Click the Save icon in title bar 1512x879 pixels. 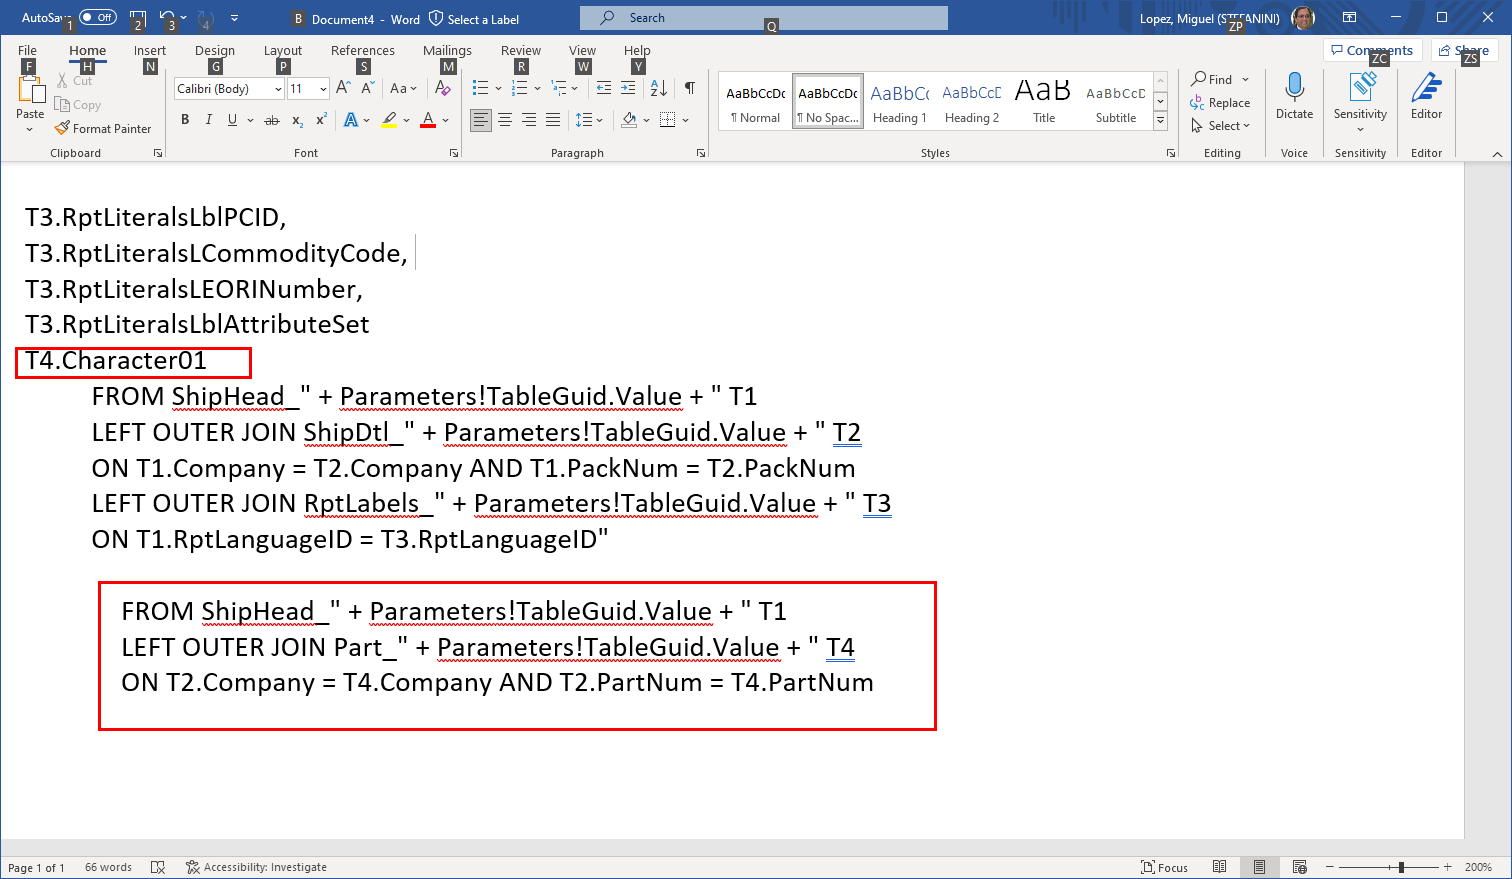pos(138,17)
